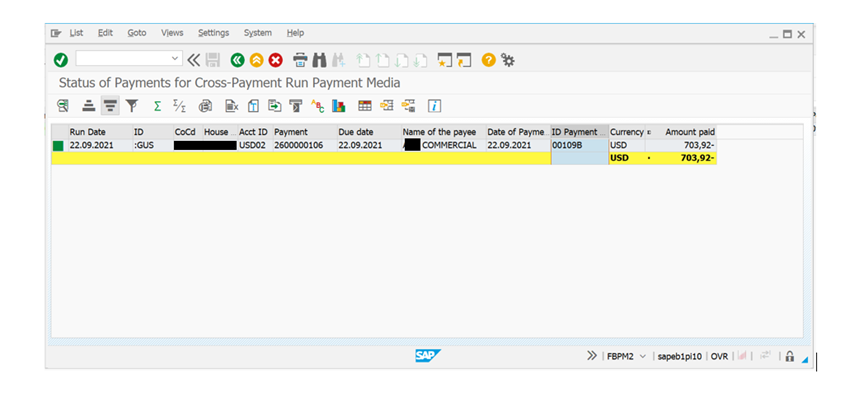The height and width of the screenshot is (416, 864).
Task: Click the green Back arrow icon
Action: 238,60
